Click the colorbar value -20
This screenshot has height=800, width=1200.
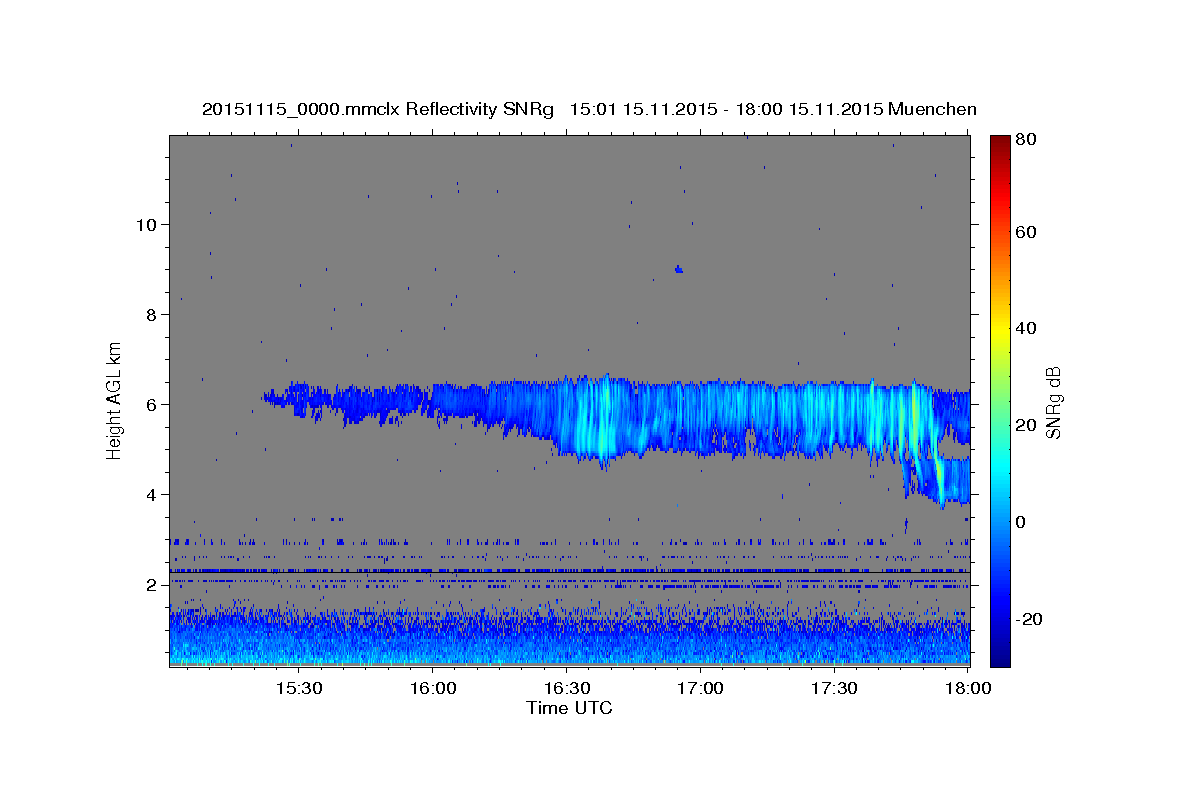(x=1030, y=619)
